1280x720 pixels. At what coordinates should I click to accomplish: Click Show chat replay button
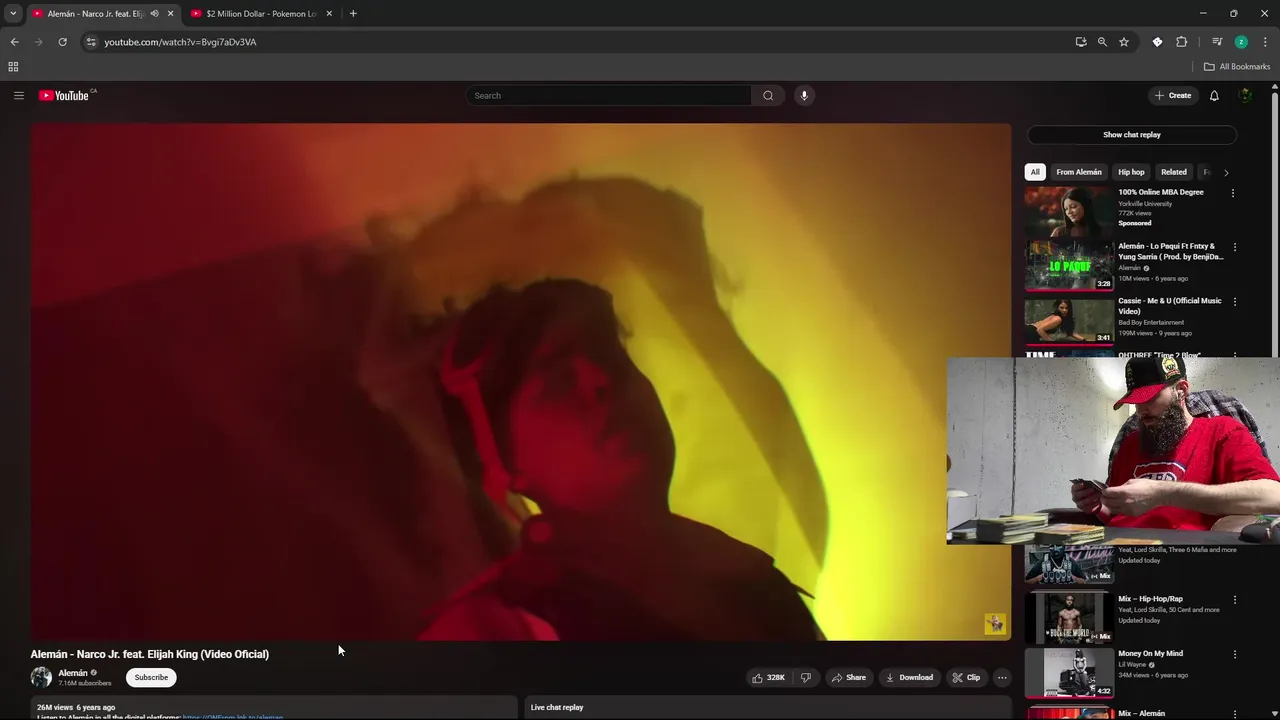coord(1132,135)
